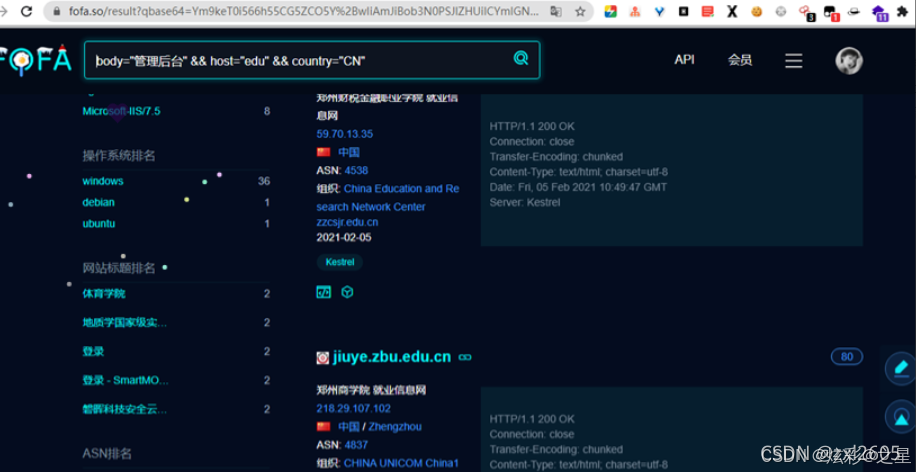Click the code view icon under Kestrel tag

[x=323, y=292]
